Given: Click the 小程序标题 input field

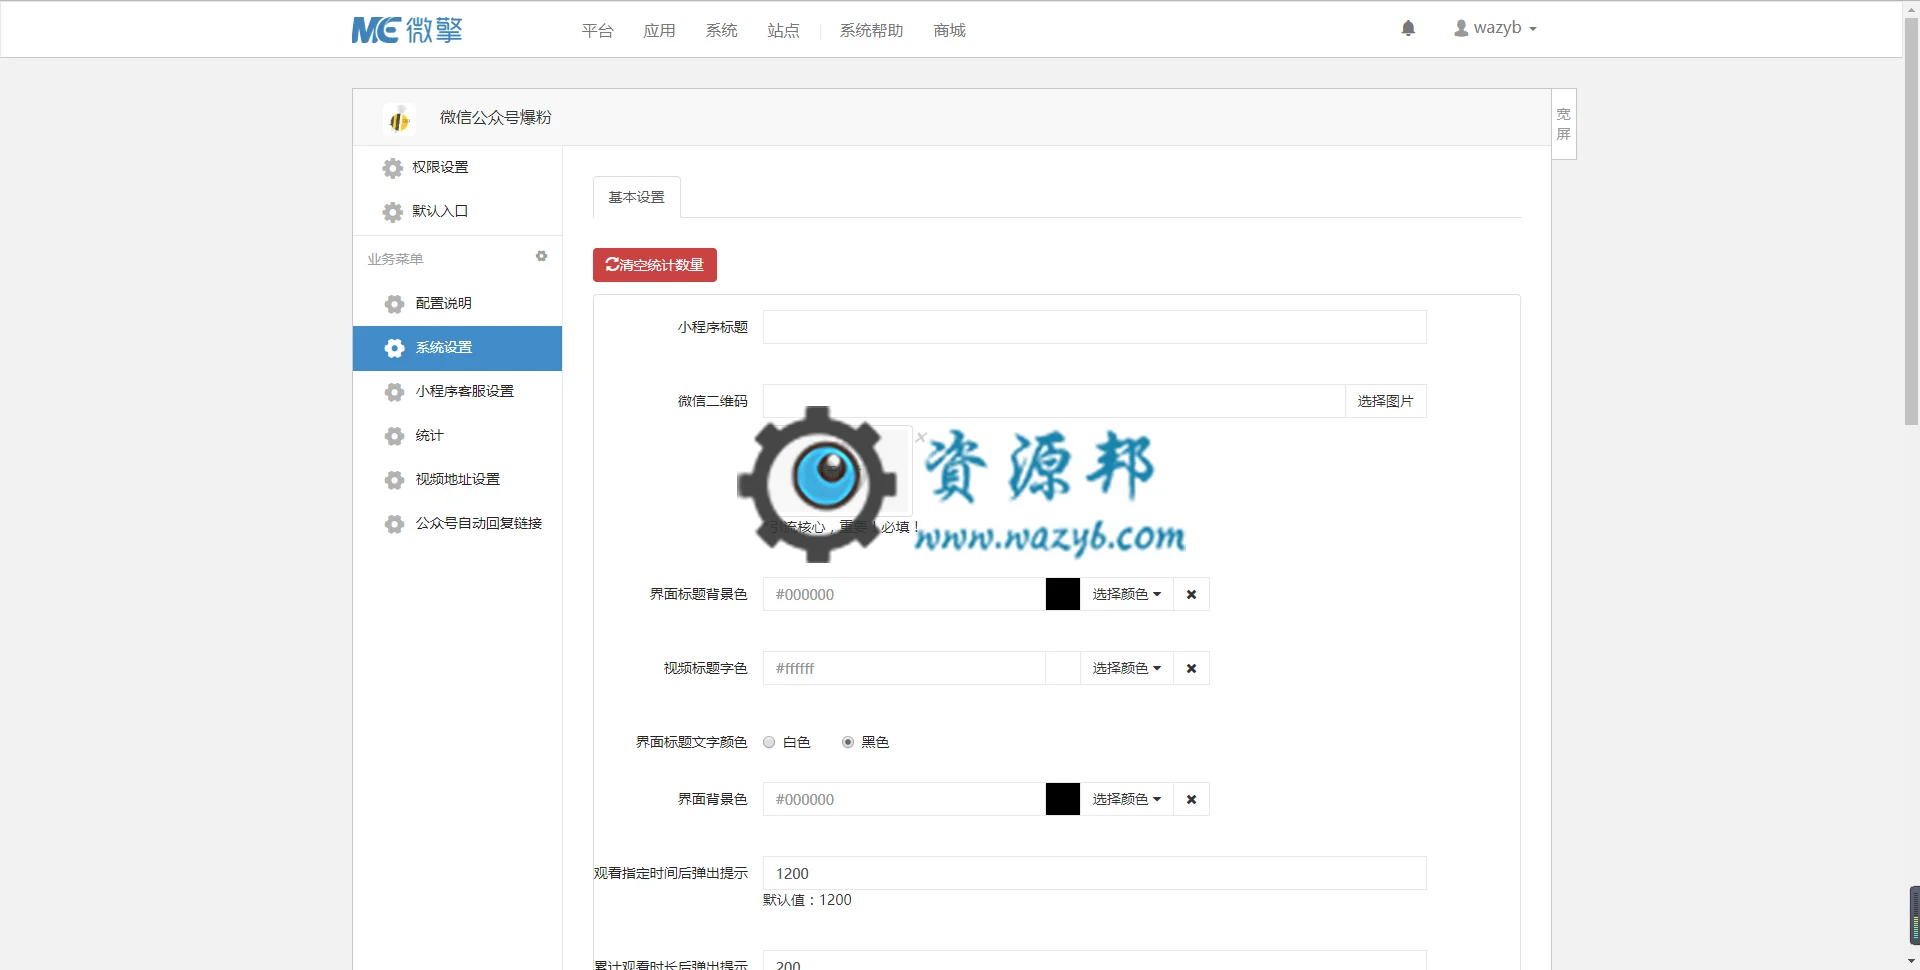Looking at the screenshot, I should coord(1094,327).
